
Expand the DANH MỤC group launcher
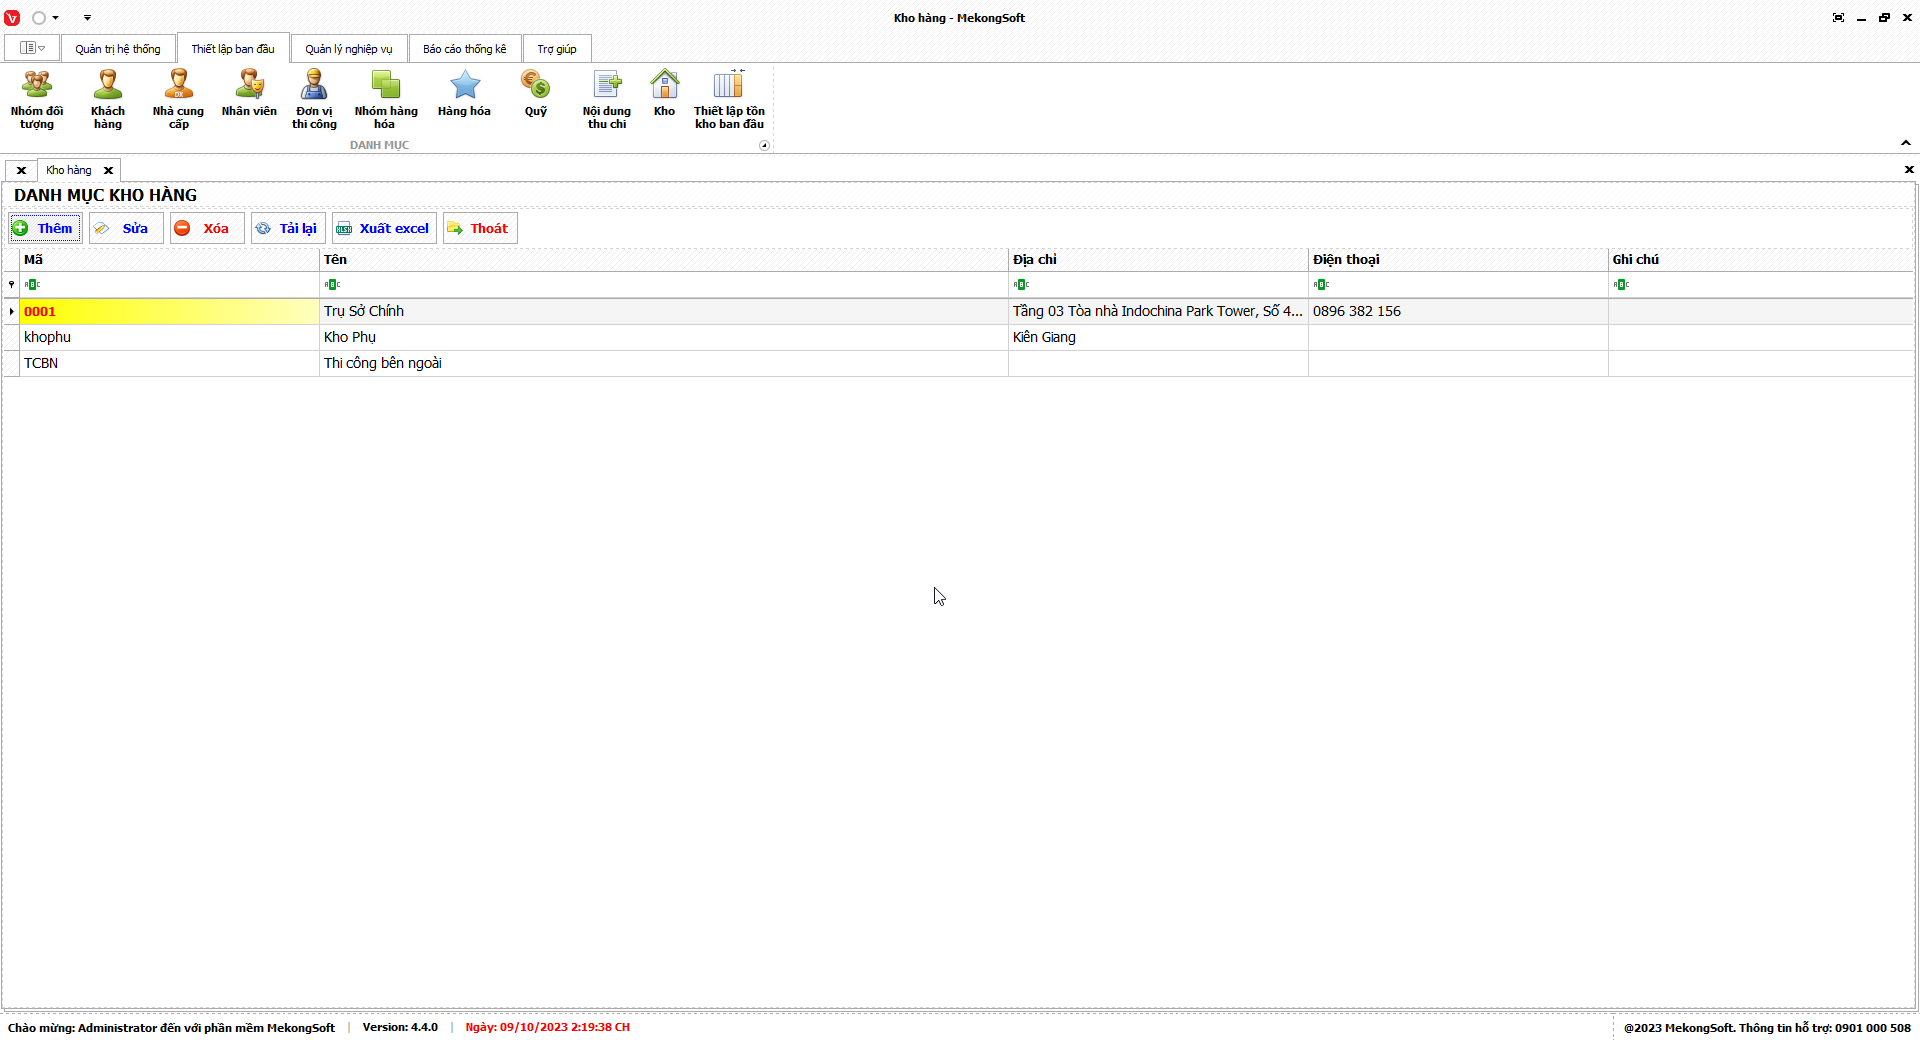(x=764, y=145)
